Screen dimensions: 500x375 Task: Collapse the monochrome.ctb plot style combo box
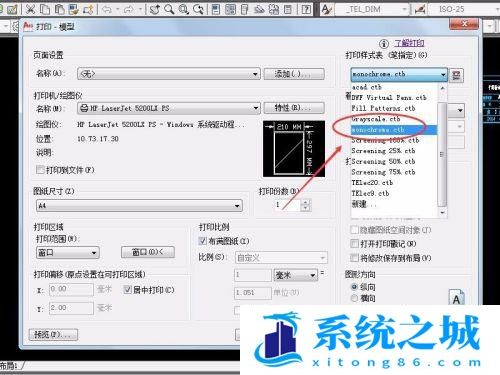tap(399, 74)
